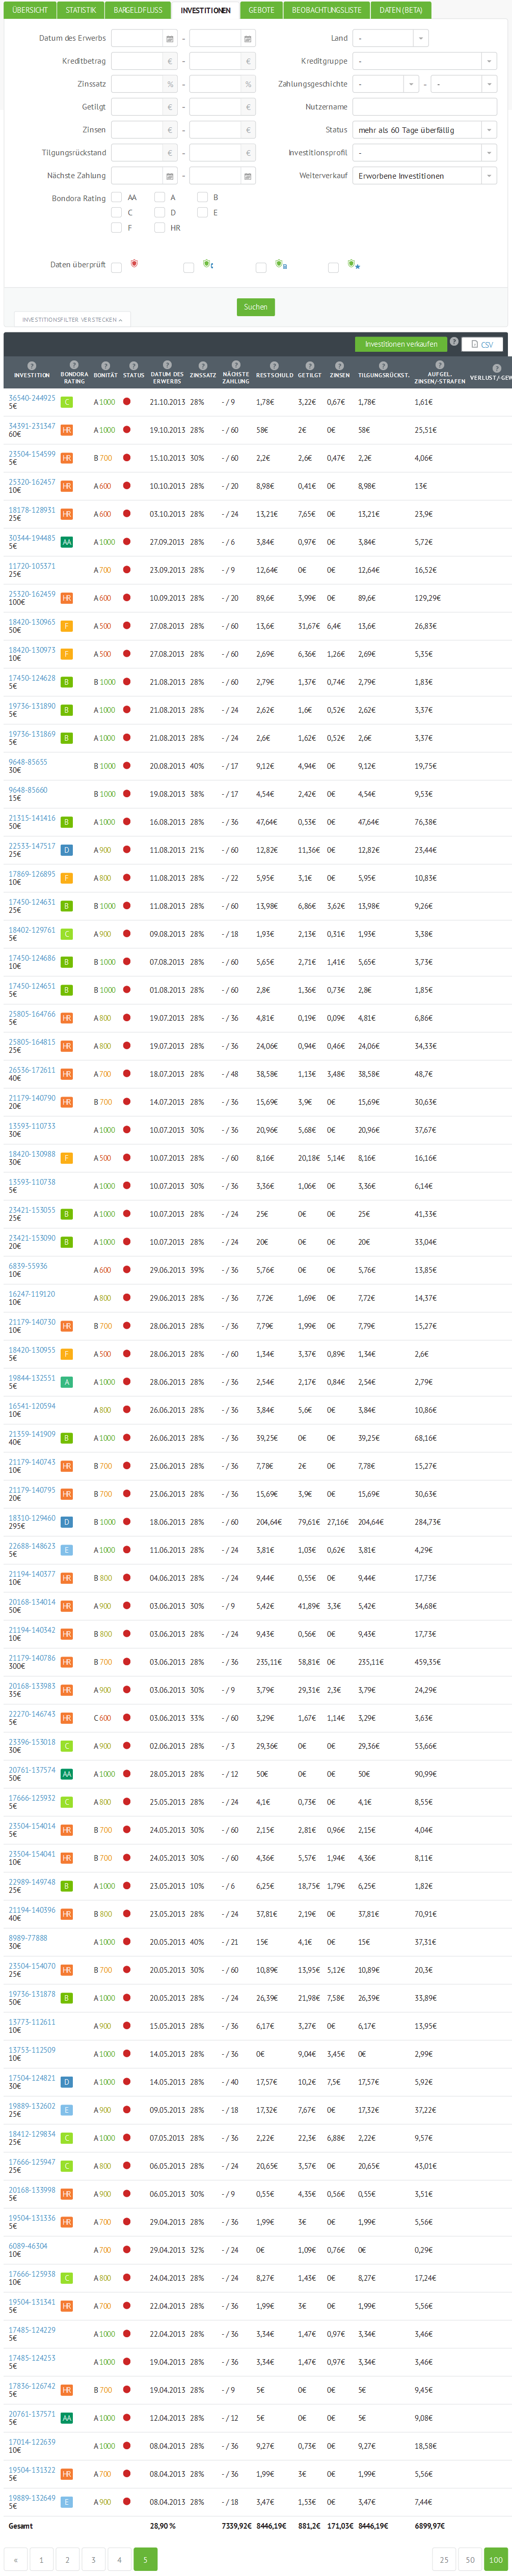The height and width of the screenshot is (2576, 512).
Task: Tick the B Bondora Rating checkbox
Action: (203, 197)
